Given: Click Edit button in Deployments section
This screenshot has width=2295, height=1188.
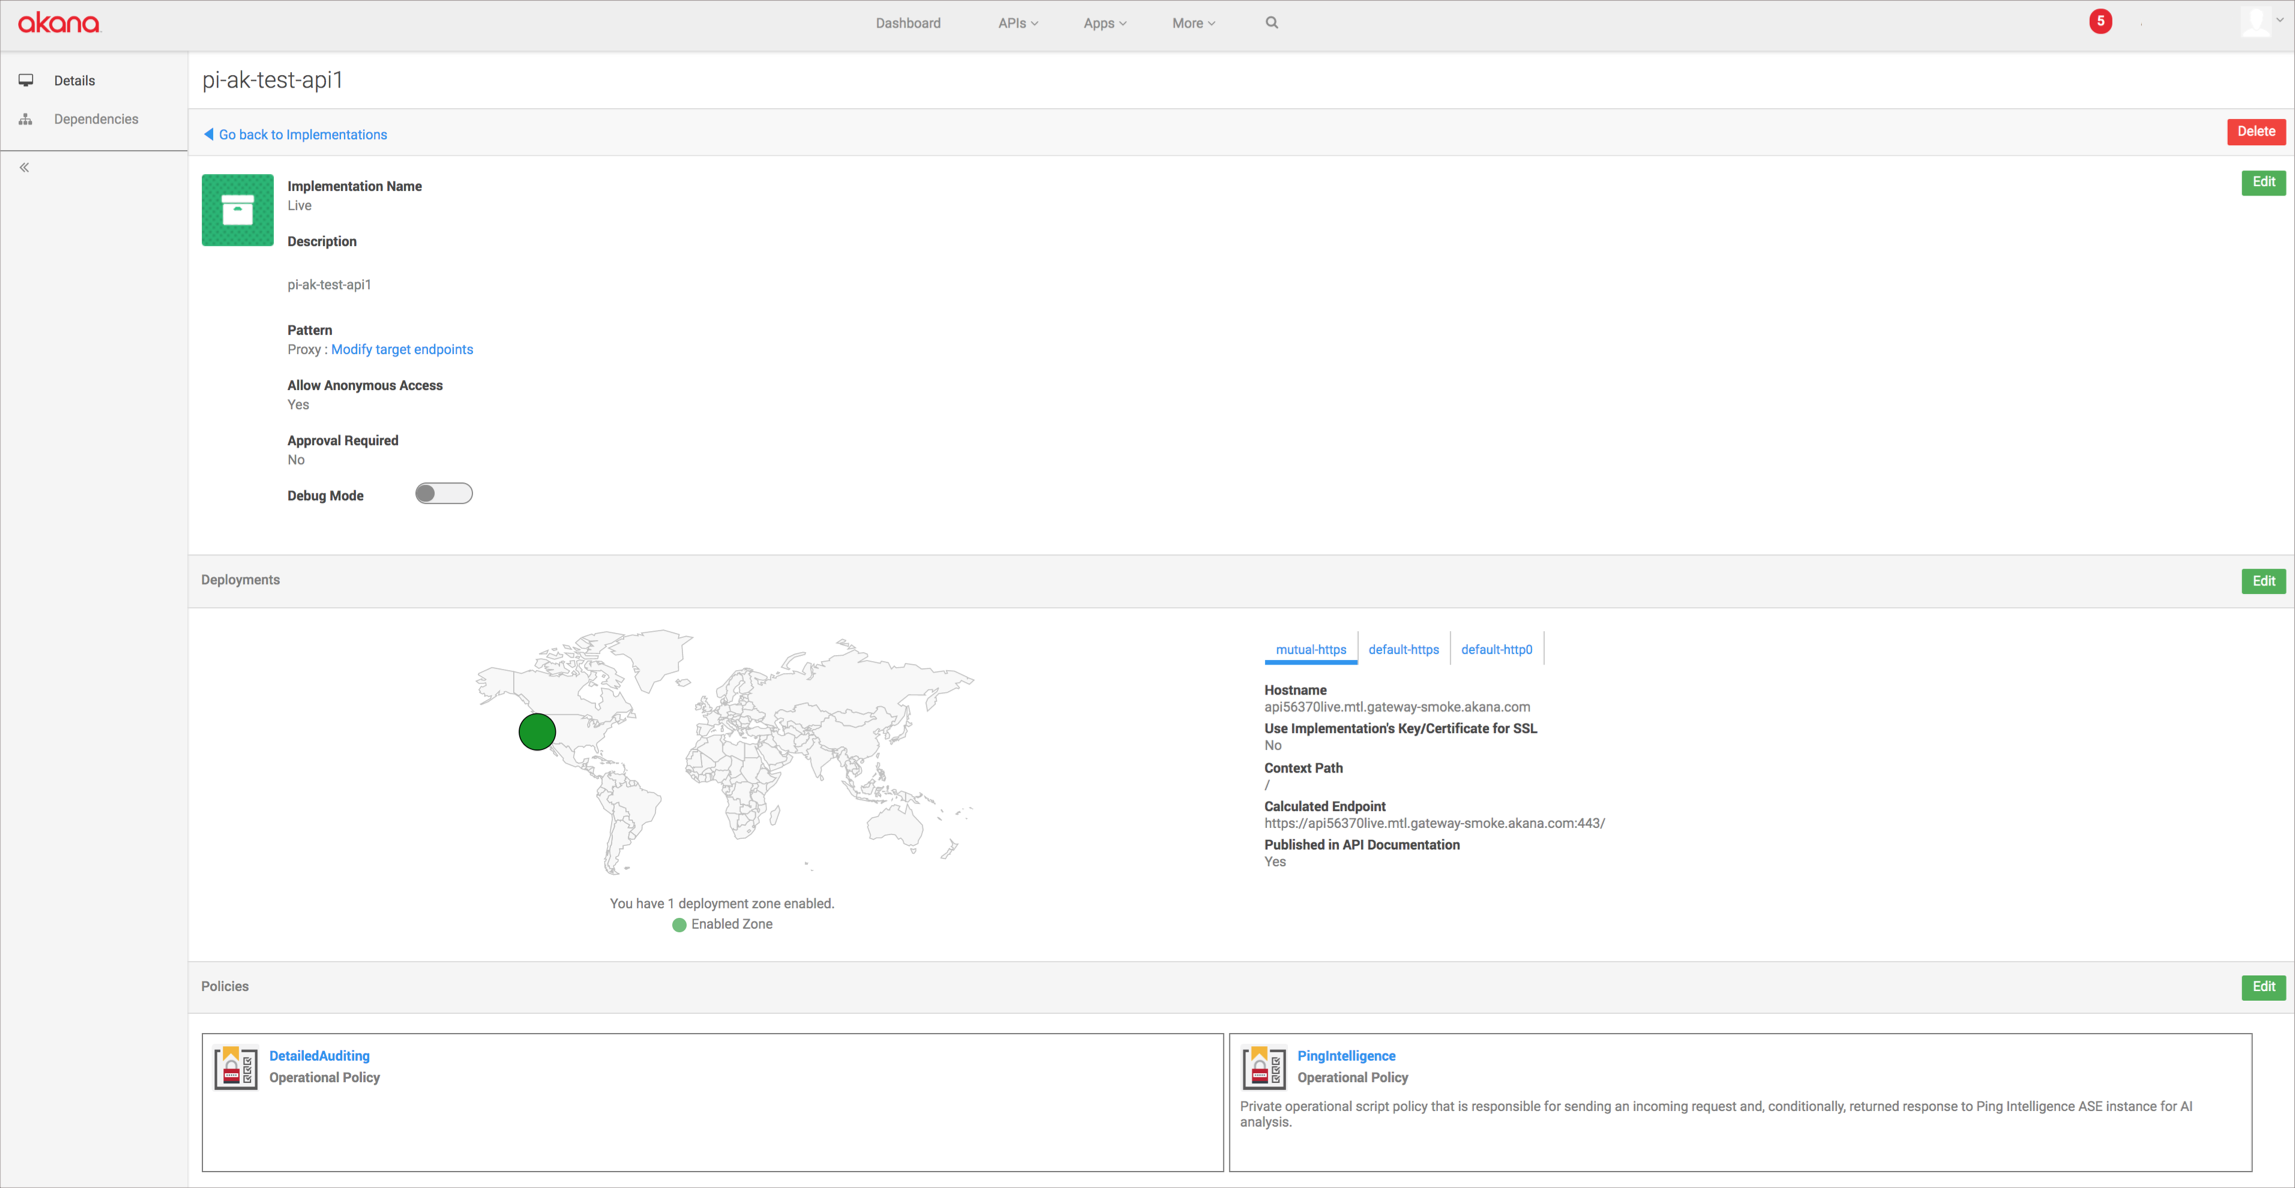Looking at the screenshot, I should [2263, 581].
